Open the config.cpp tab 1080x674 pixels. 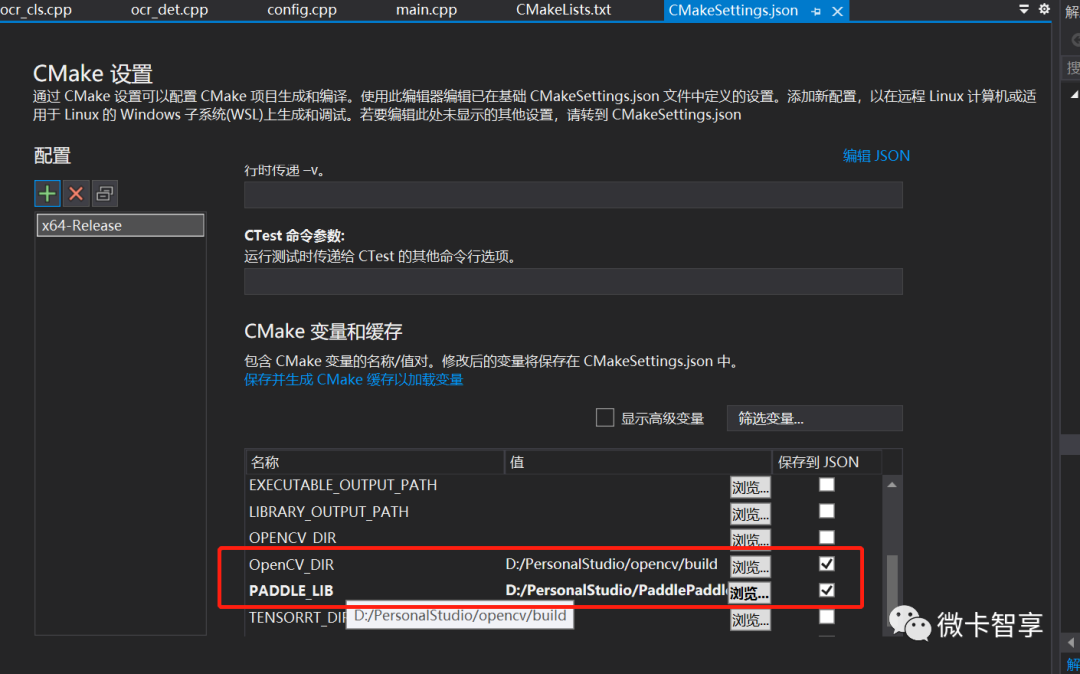(302, 10)
